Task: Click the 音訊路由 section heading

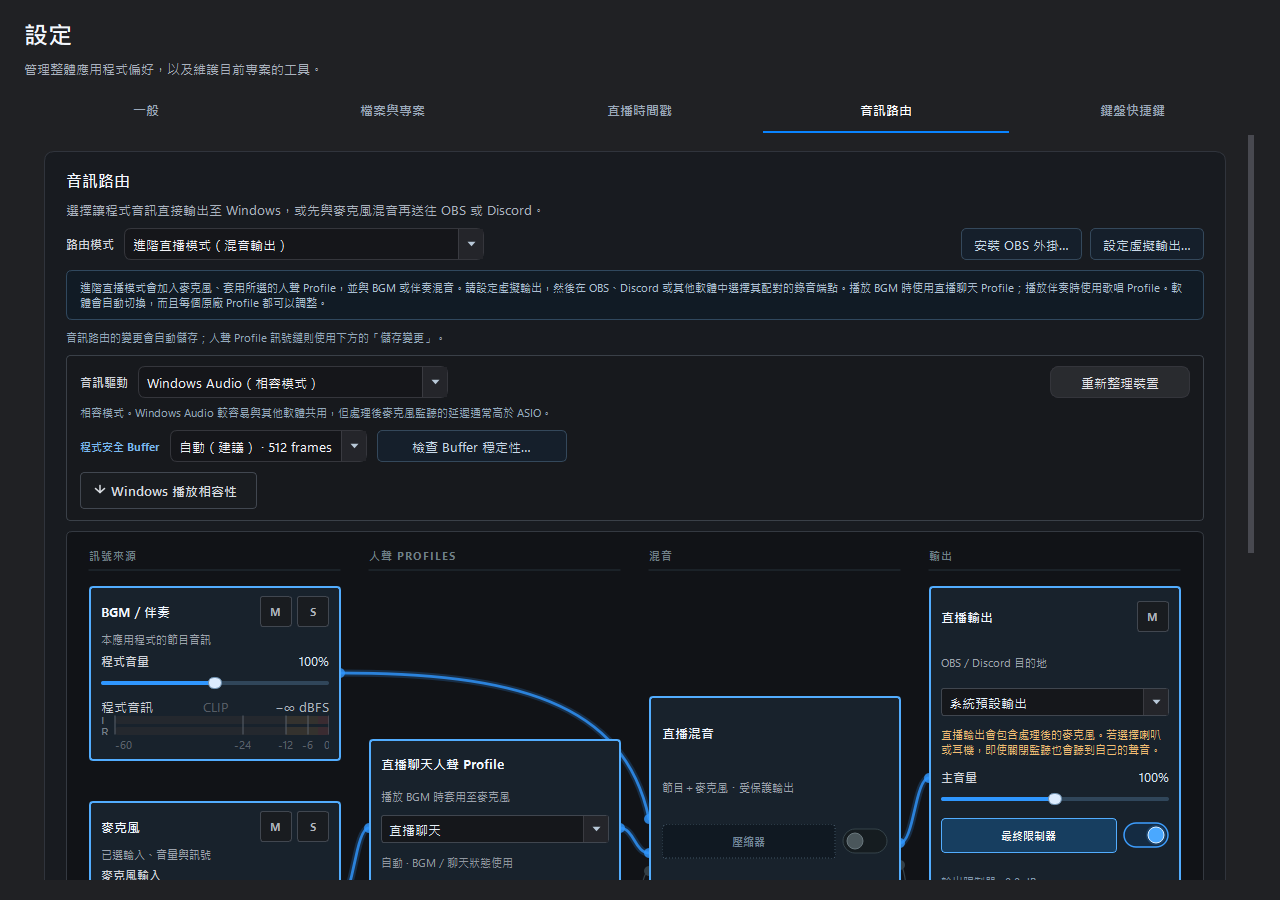Action: tap(98, 181)
